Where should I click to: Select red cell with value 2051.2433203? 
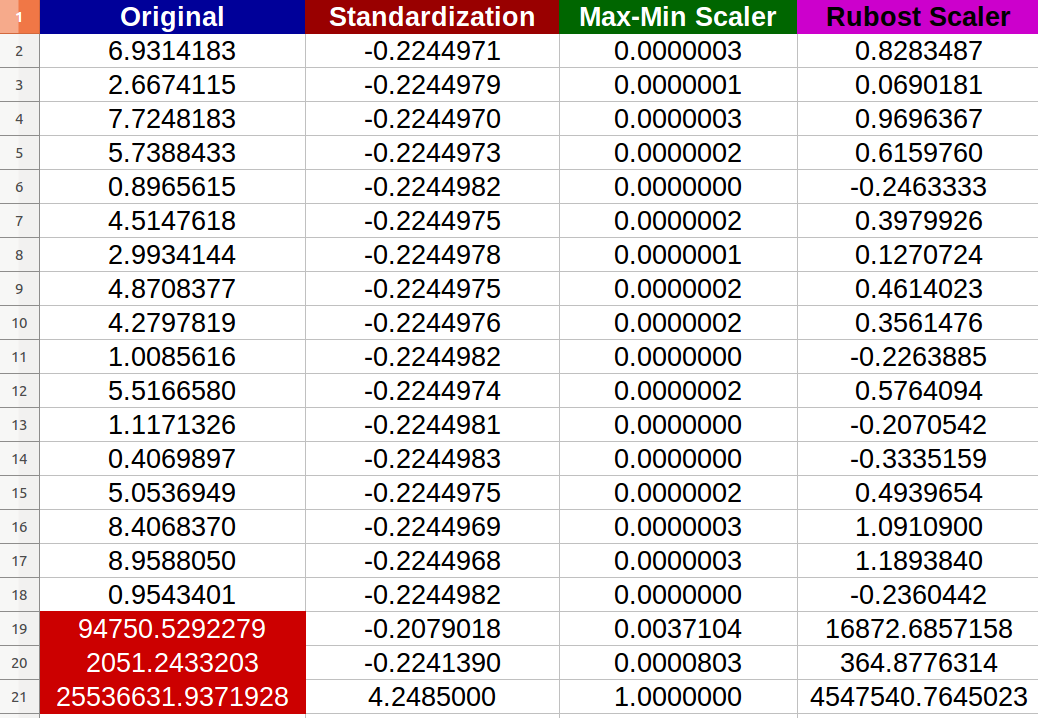(x=172, y=662)
